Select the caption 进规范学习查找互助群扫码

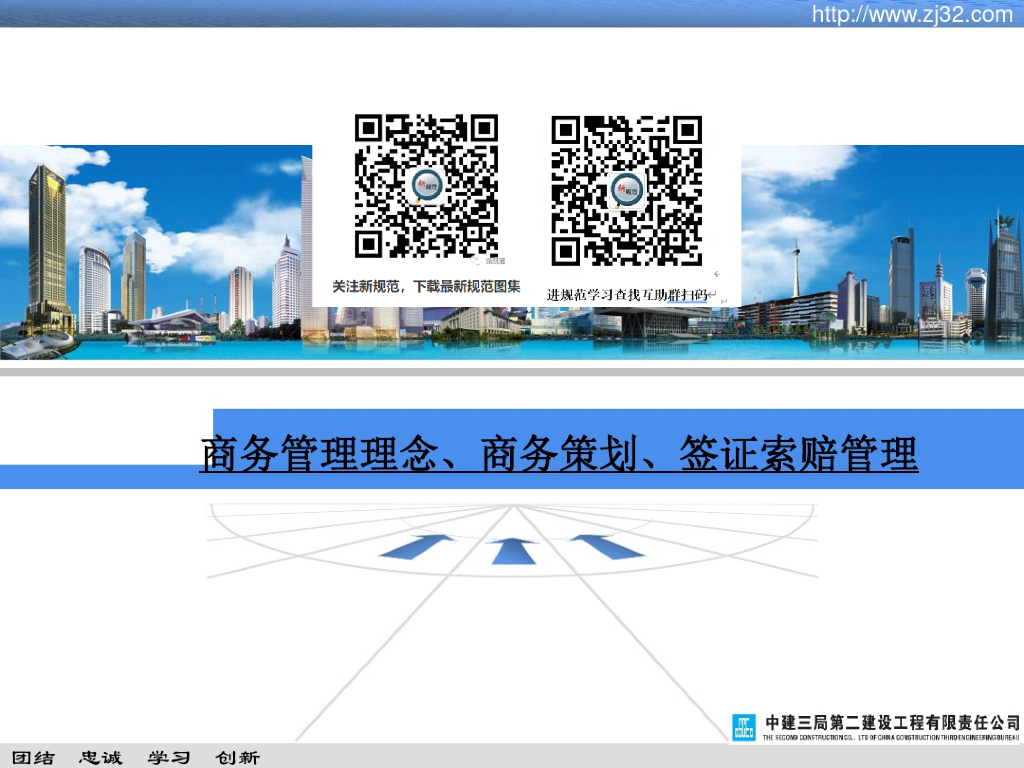click(627, 295)
